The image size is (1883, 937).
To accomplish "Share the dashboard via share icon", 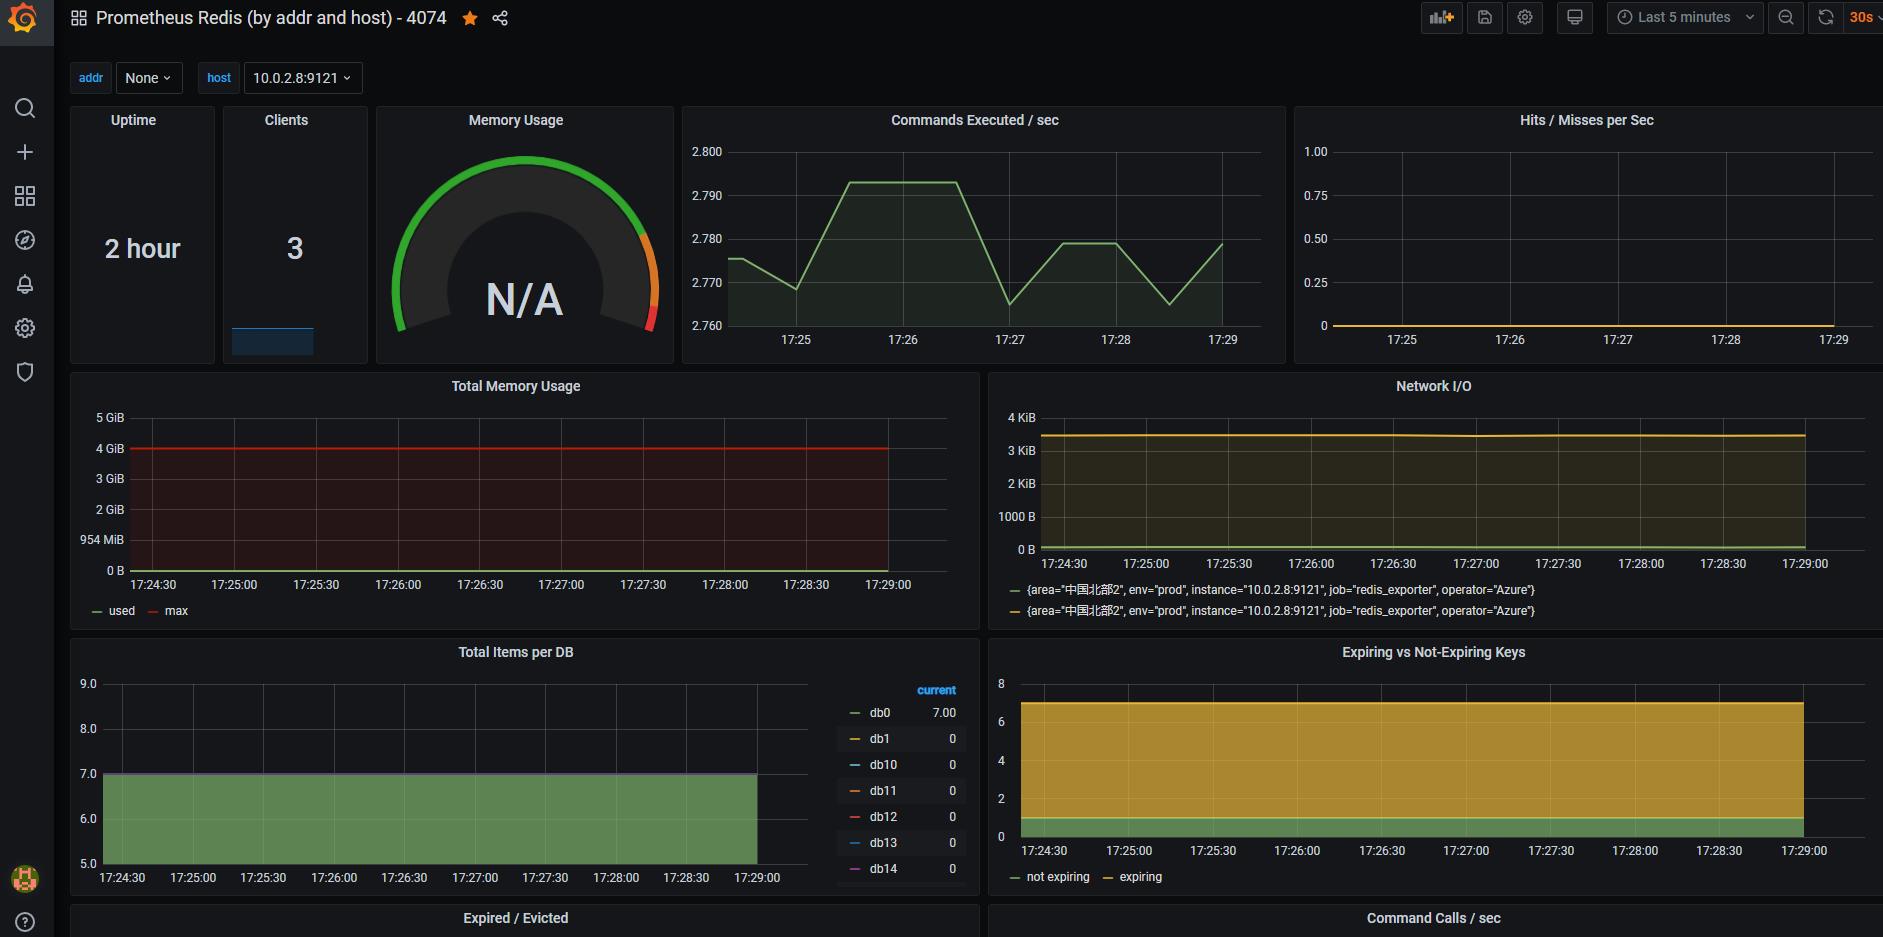I will pos(500,18).
